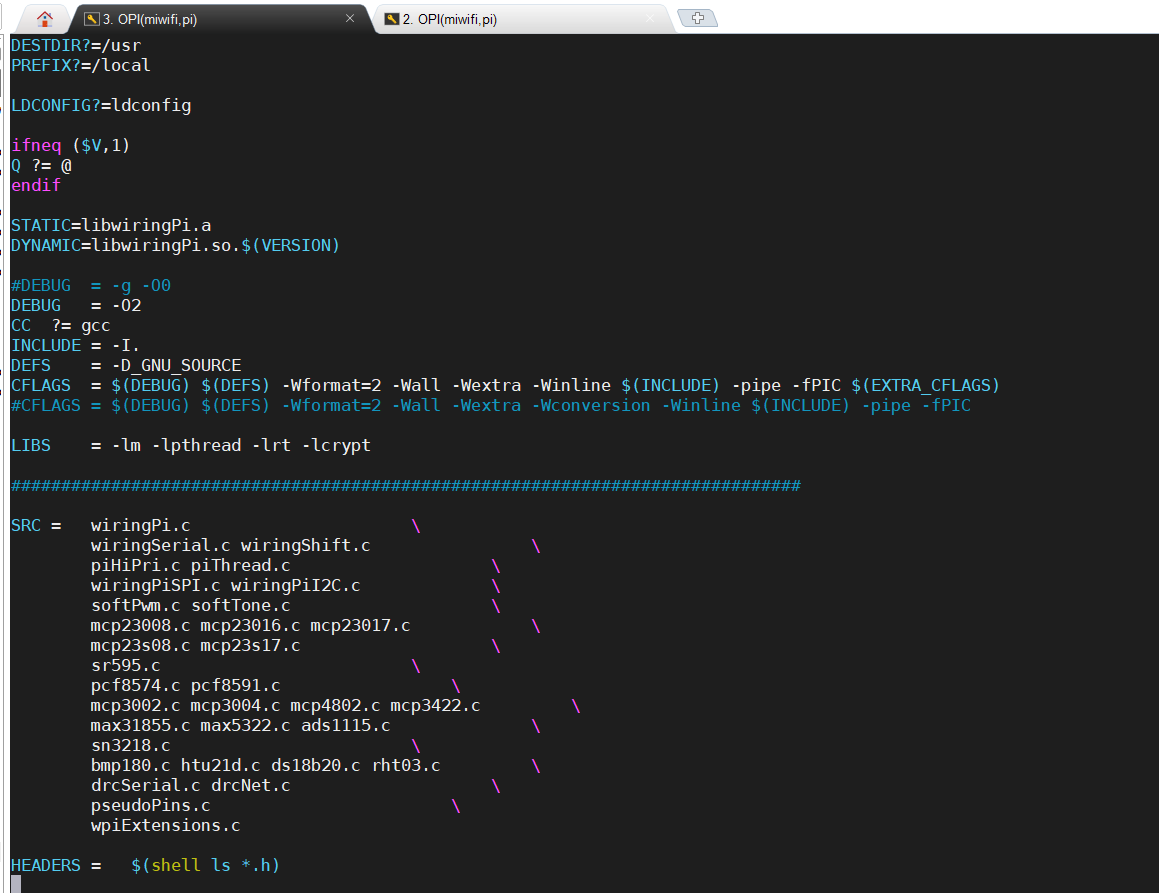
Task: Open a new tab with the plus icon
Action: (697, 18)
